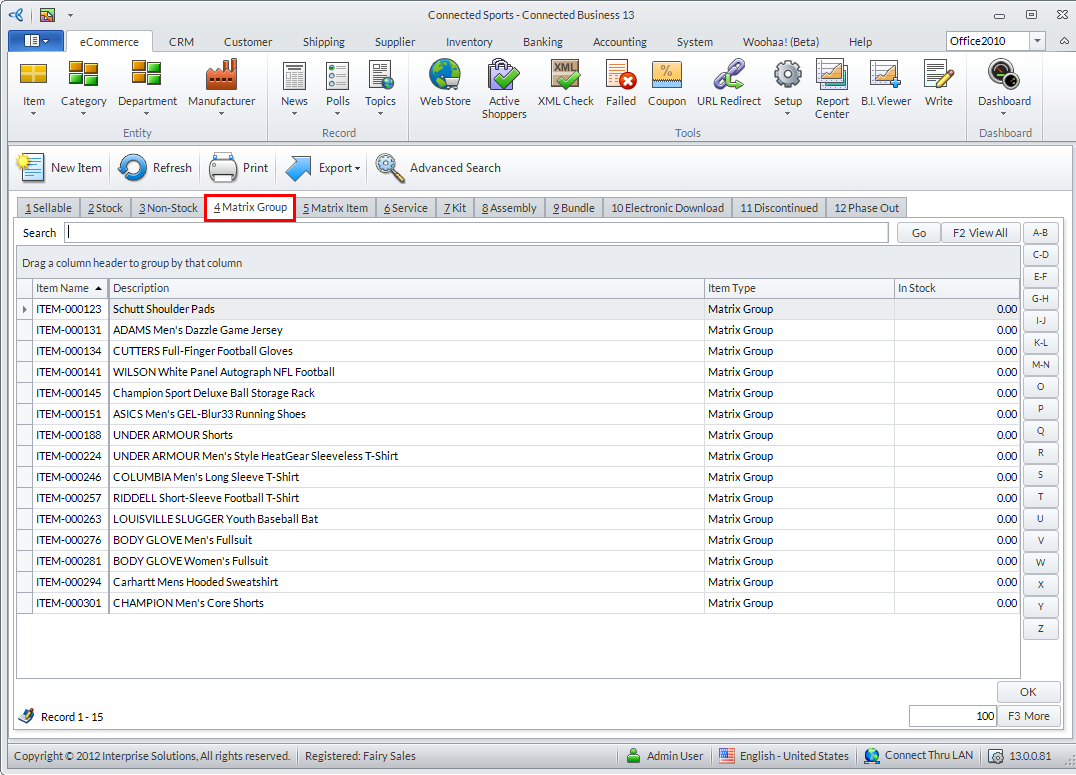Open the Office2010 theme dropdown
The width and height of the screenshot is (1076, 775).
pos(1037,41)
